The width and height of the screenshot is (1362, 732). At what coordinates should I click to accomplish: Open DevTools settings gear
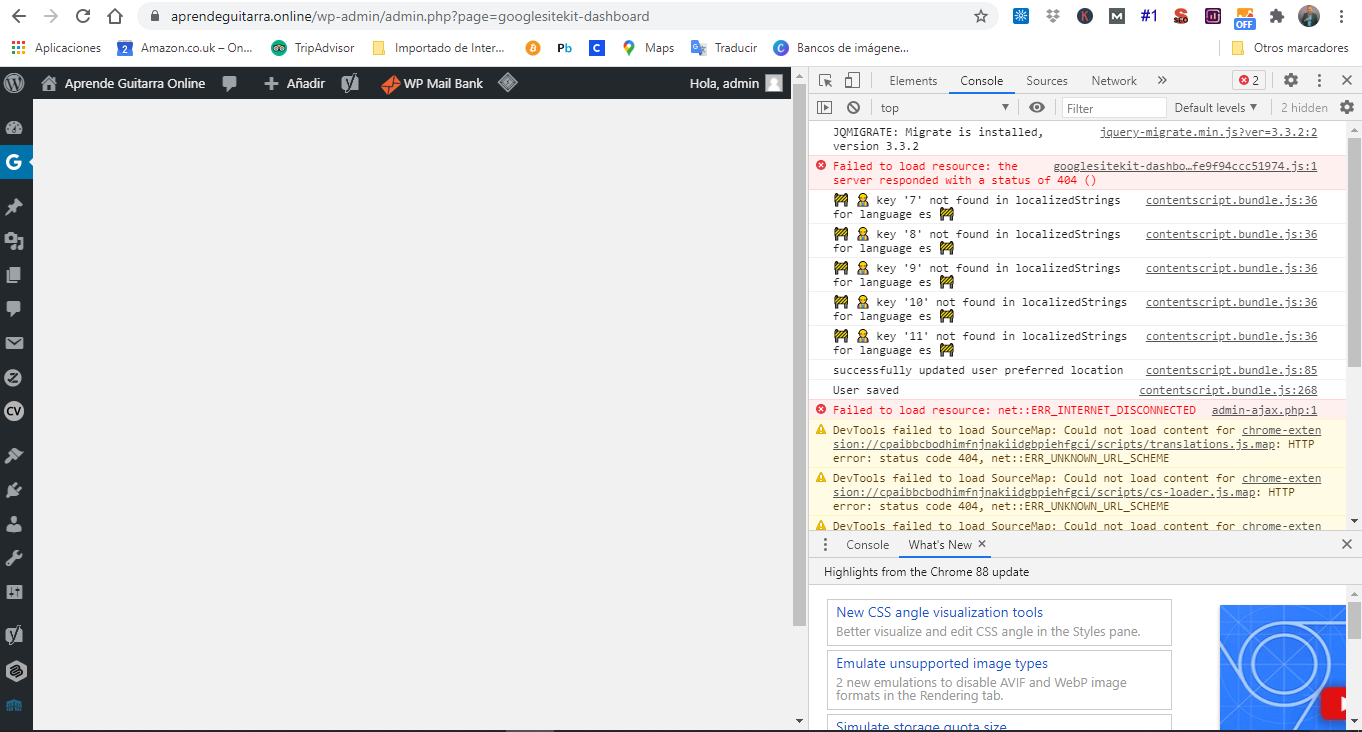click(1291, 81)
